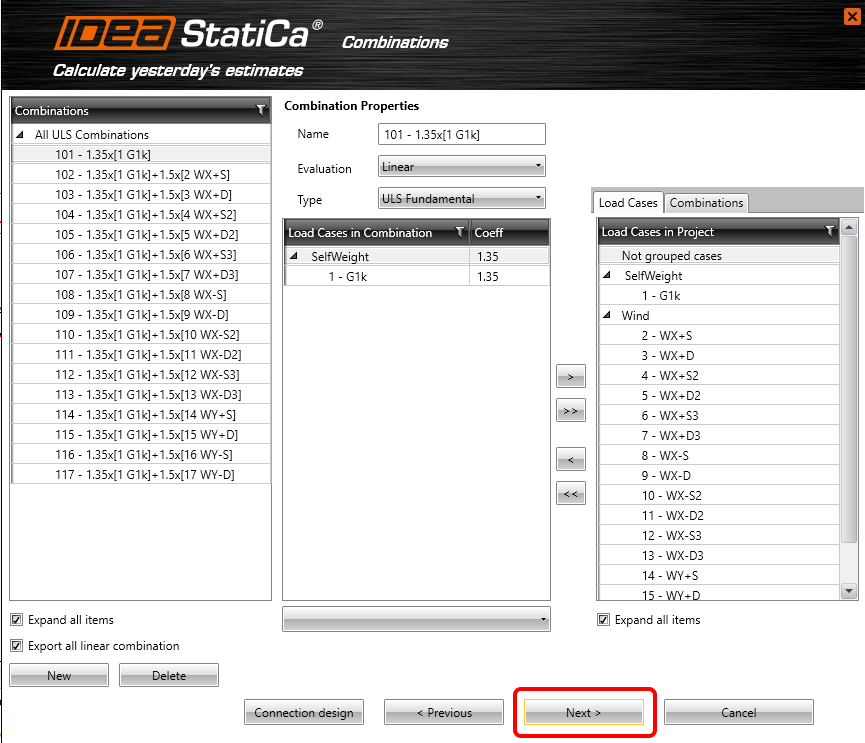
Task: Open the empty dropdown below load cases table
Action: click(417, 619)
